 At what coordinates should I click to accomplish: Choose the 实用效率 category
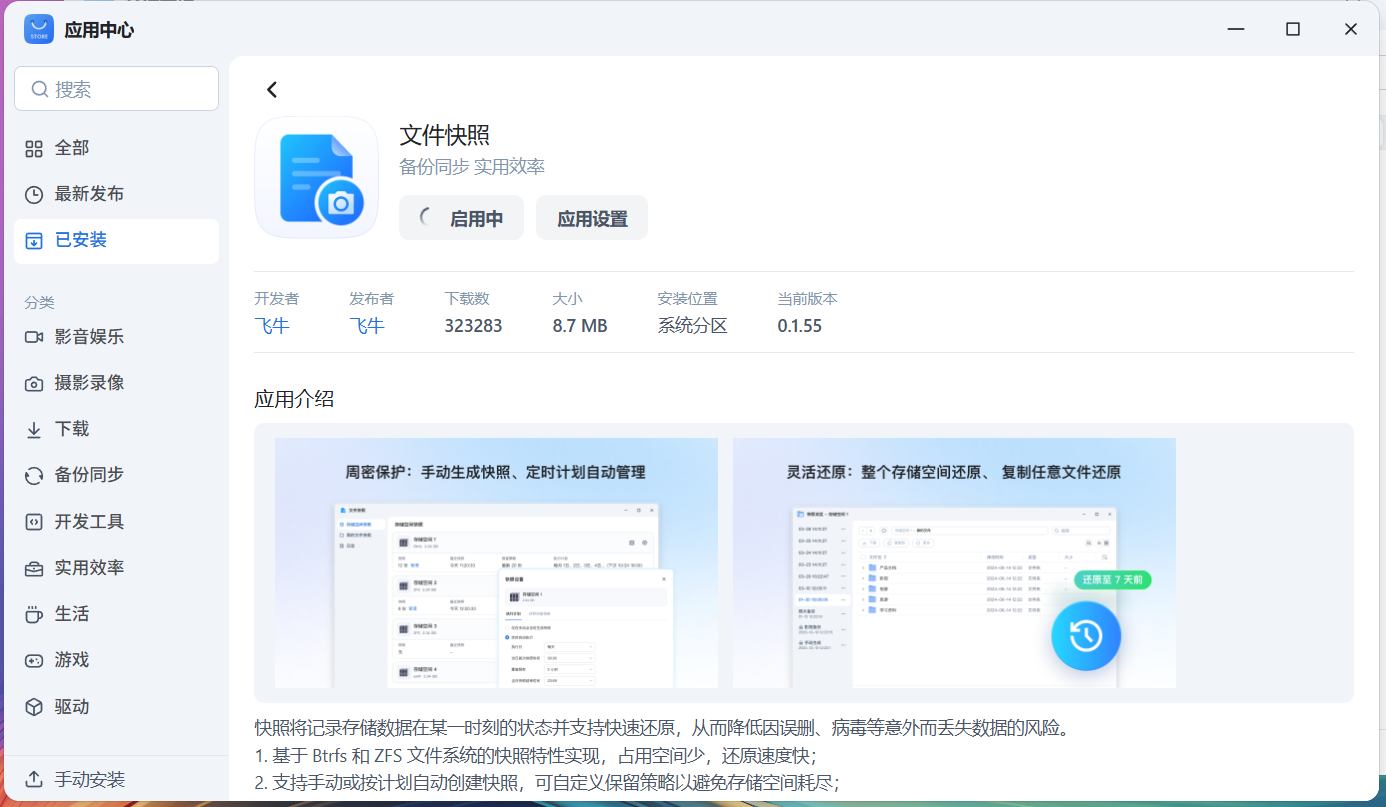tap(89, 568)
